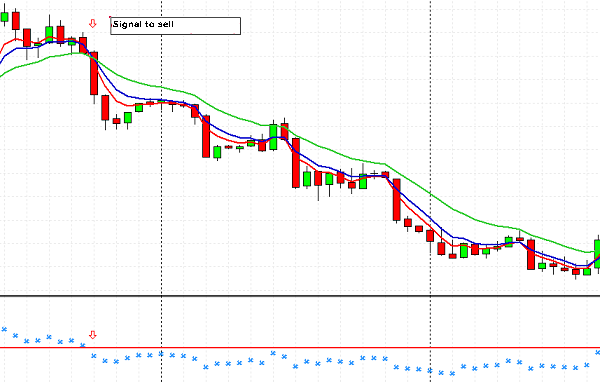Click the tall red candle directly beneath the sell arrow
This screenshot has width=600, height=382.
94,73
